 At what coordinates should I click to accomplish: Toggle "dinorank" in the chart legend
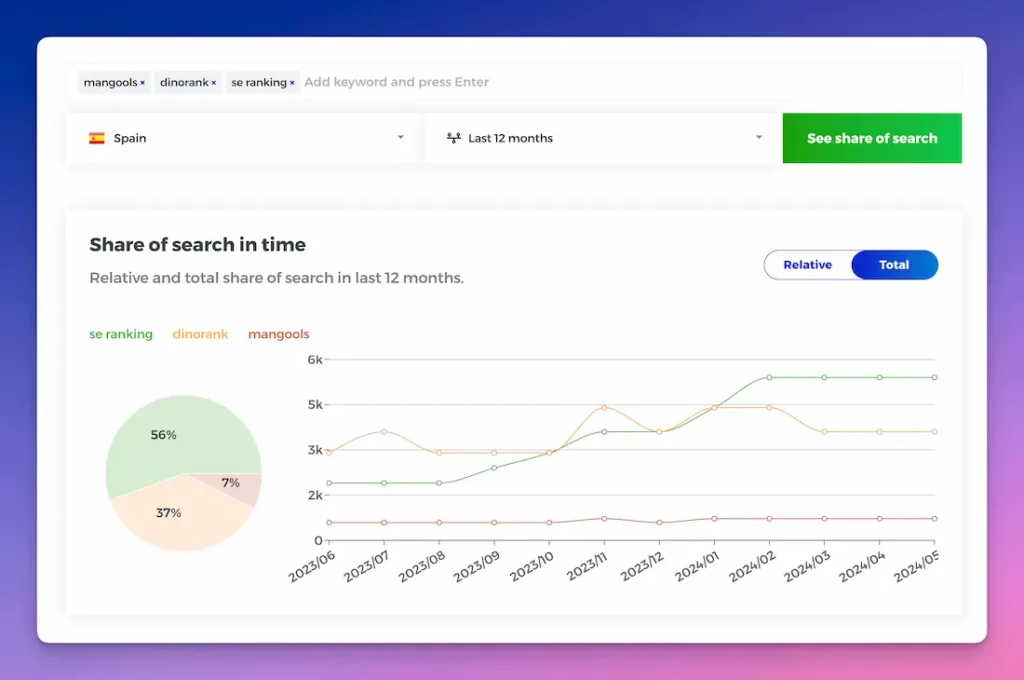(200, 334)
